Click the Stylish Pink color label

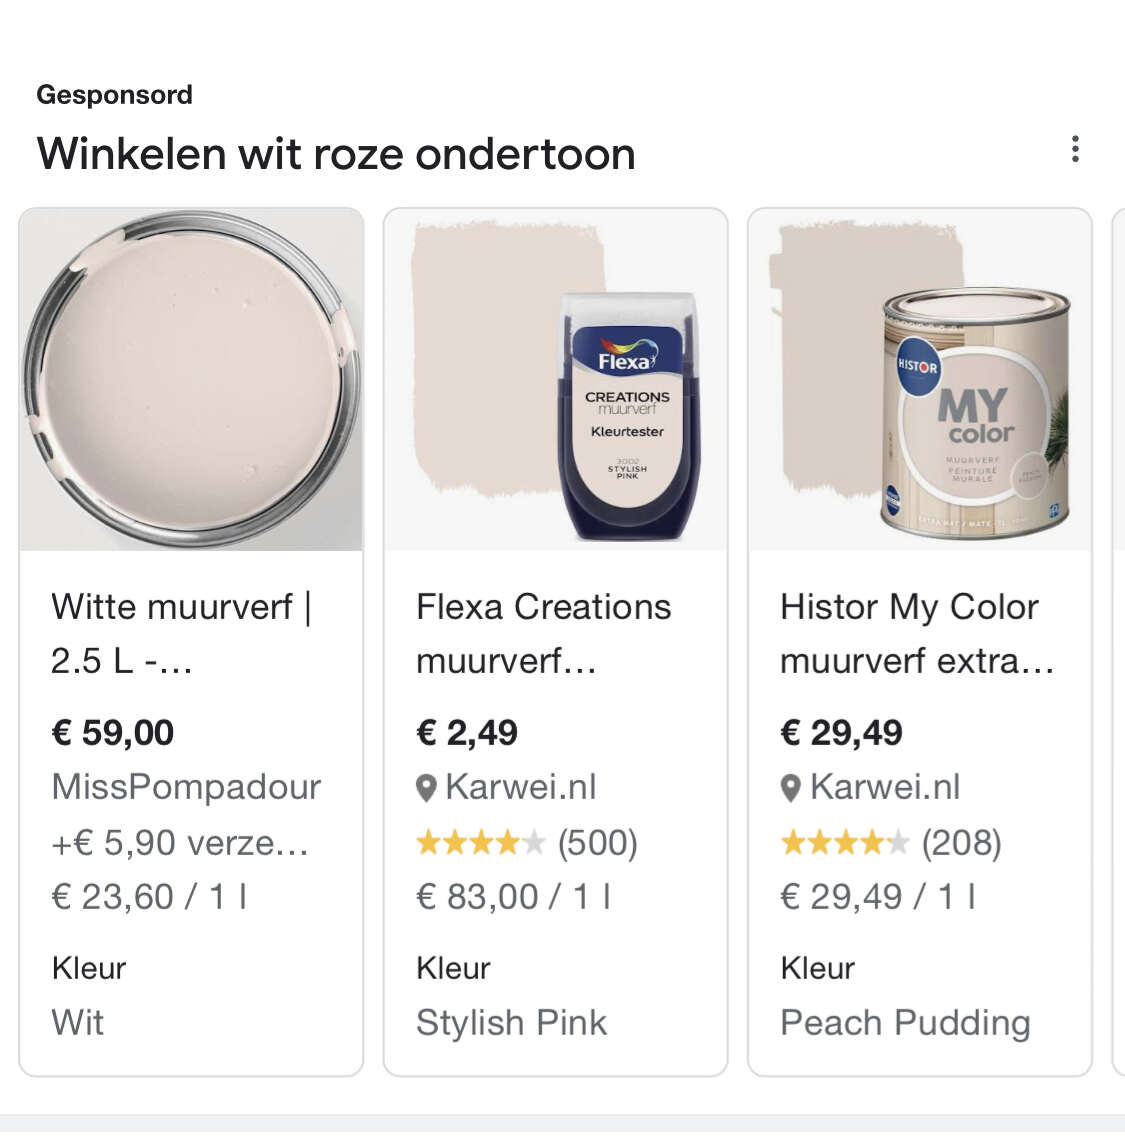(x=511, y=1023)
